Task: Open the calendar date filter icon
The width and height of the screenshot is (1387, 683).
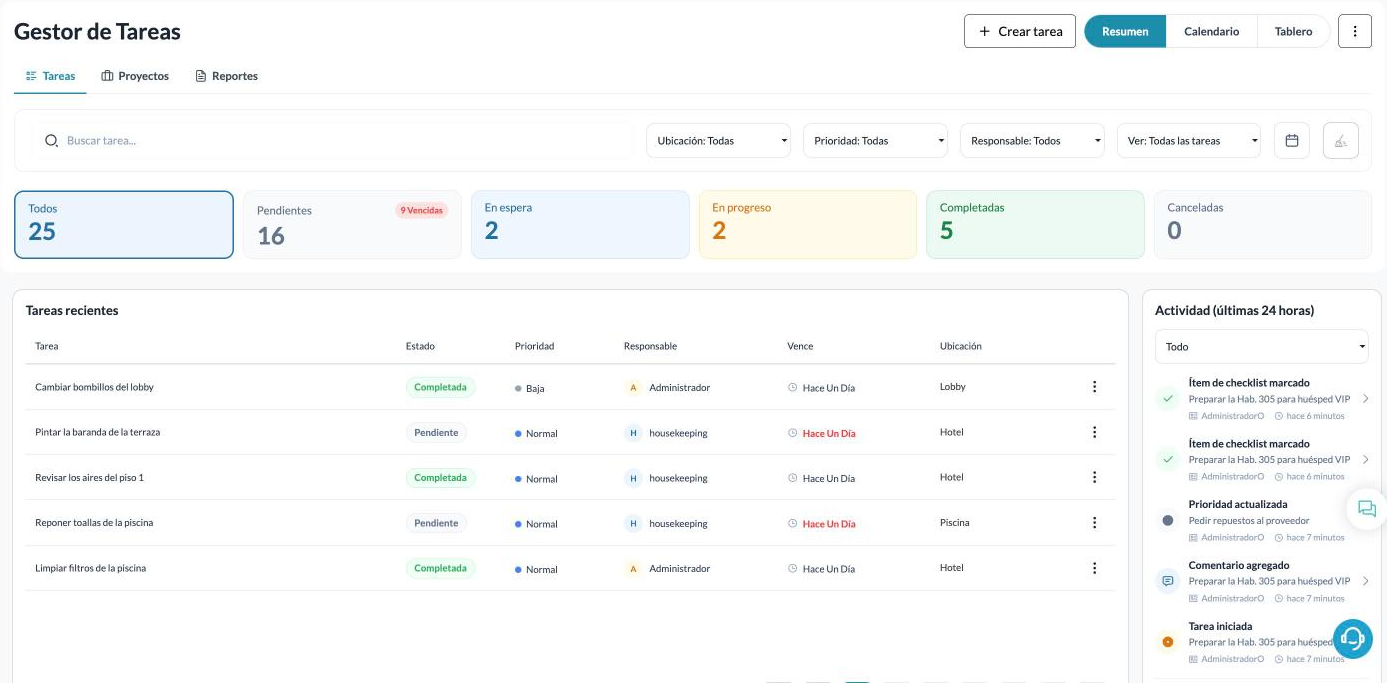Action: point(1291,141)
